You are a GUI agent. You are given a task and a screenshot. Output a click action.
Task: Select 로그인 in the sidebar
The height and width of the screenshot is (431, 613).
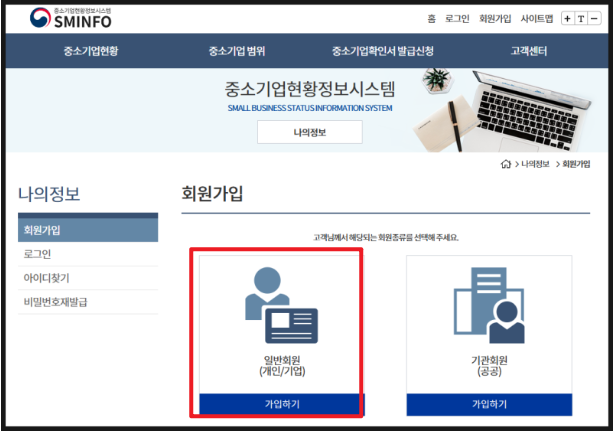88,254
